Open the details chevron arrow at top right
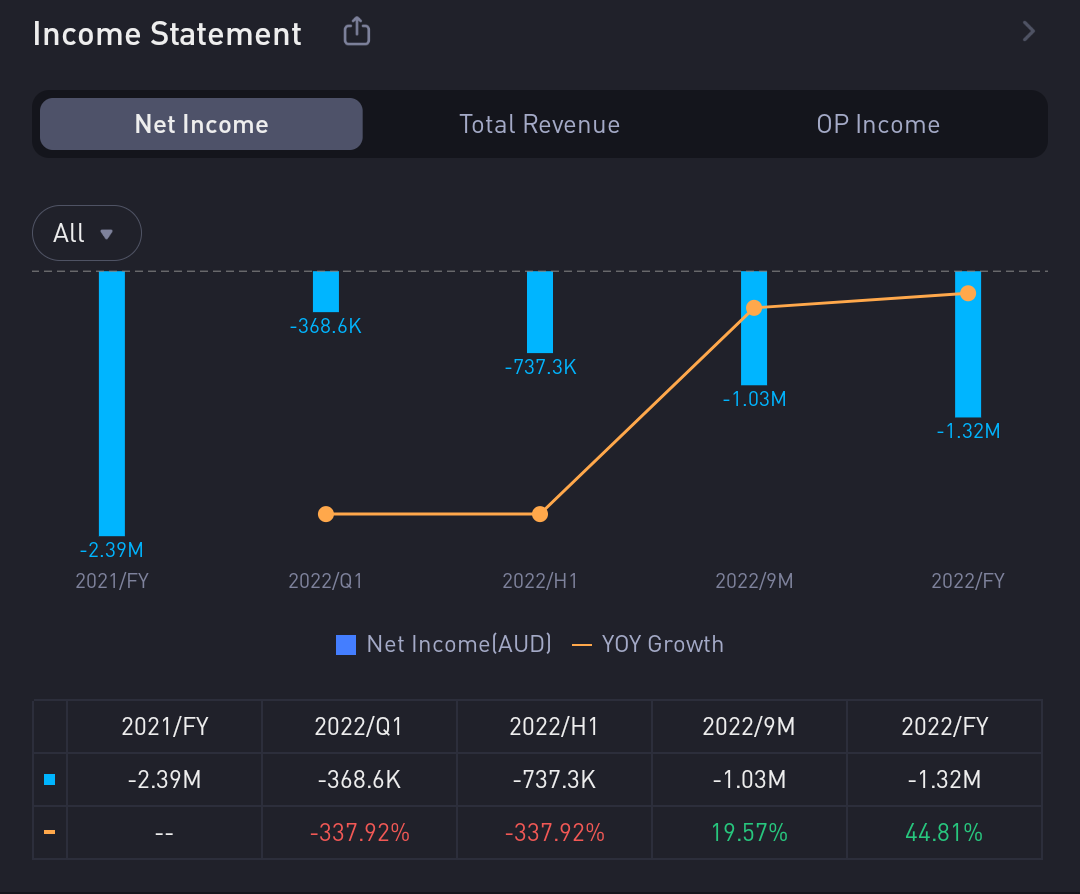The width and height of the screenshot is (1080, 894). pyautogui.click(x=1028, y=31)
